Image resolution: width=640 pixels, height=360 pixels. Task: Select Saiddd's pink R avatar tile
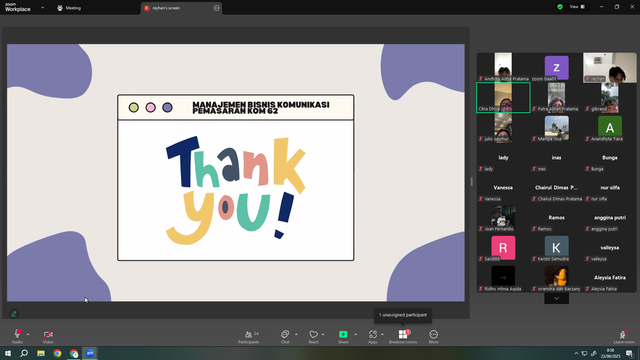(x=503, y=247)
